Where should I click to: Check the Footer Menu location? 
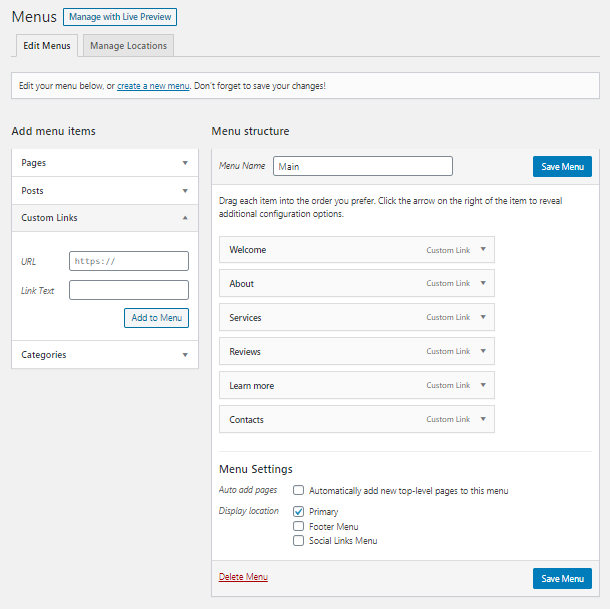298,526
